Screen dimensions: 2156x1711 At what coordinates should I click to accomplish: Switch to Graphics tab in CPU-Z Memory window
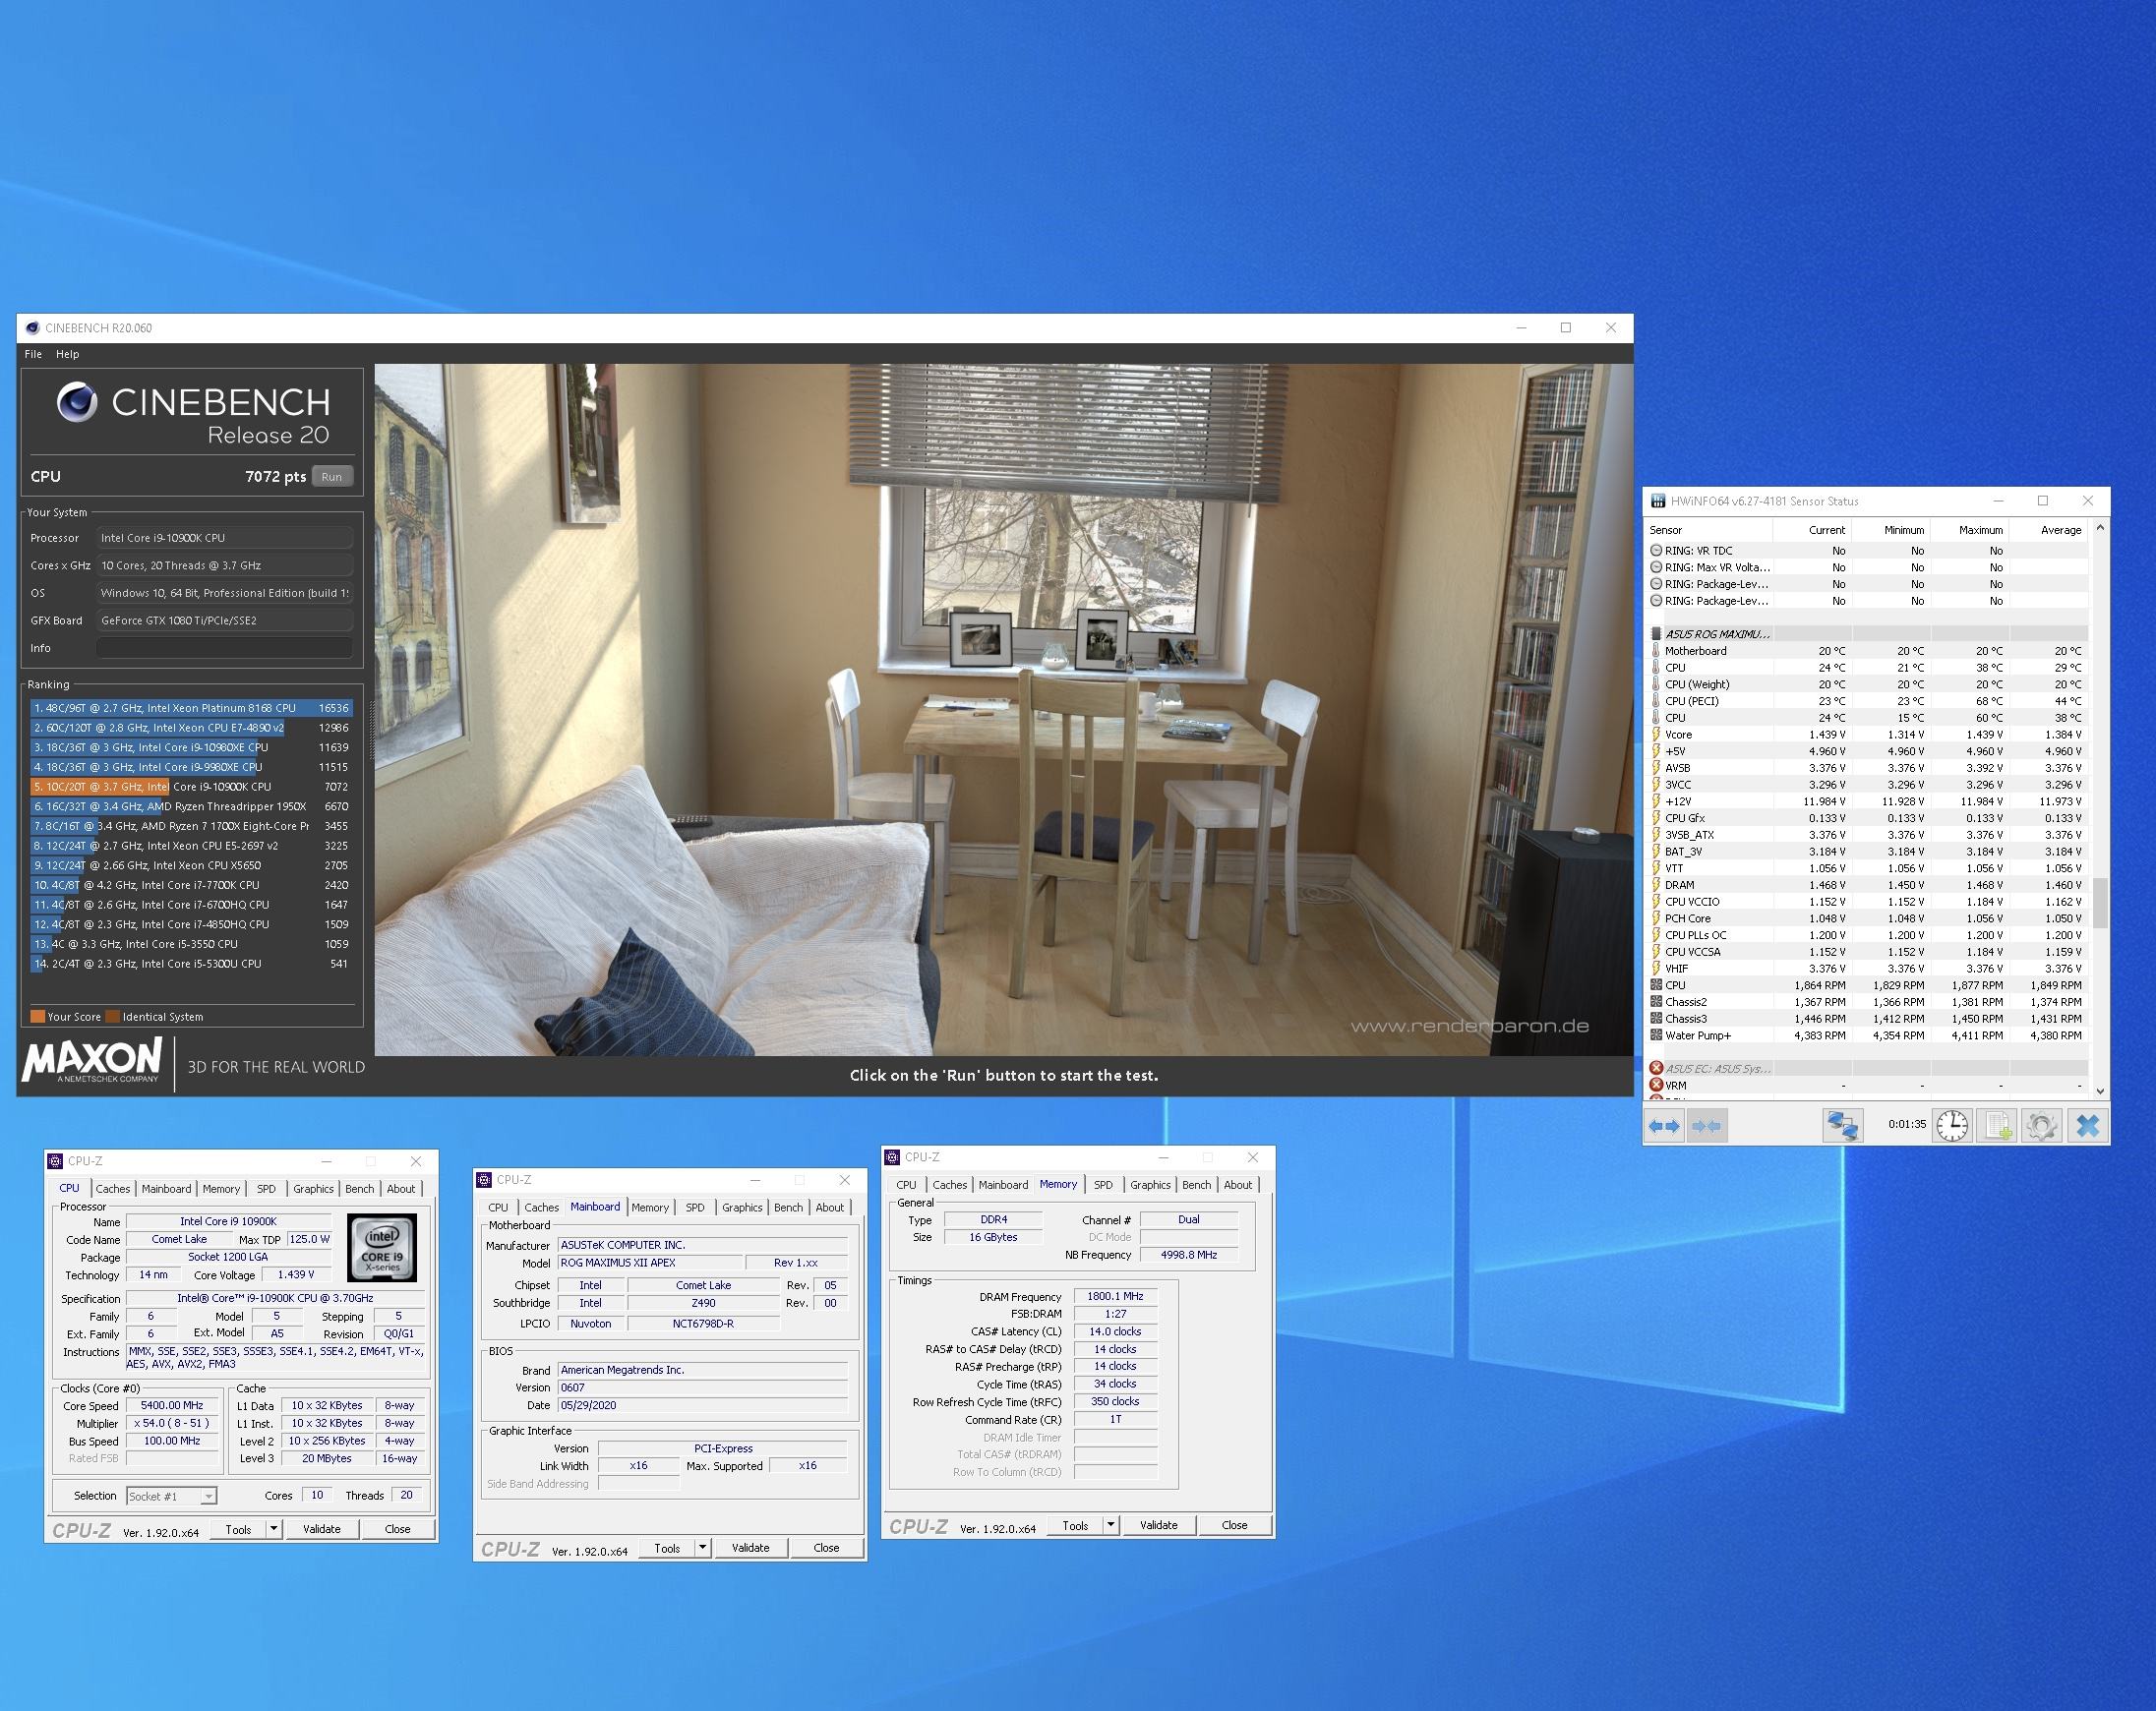(x=1150, y=1185)
